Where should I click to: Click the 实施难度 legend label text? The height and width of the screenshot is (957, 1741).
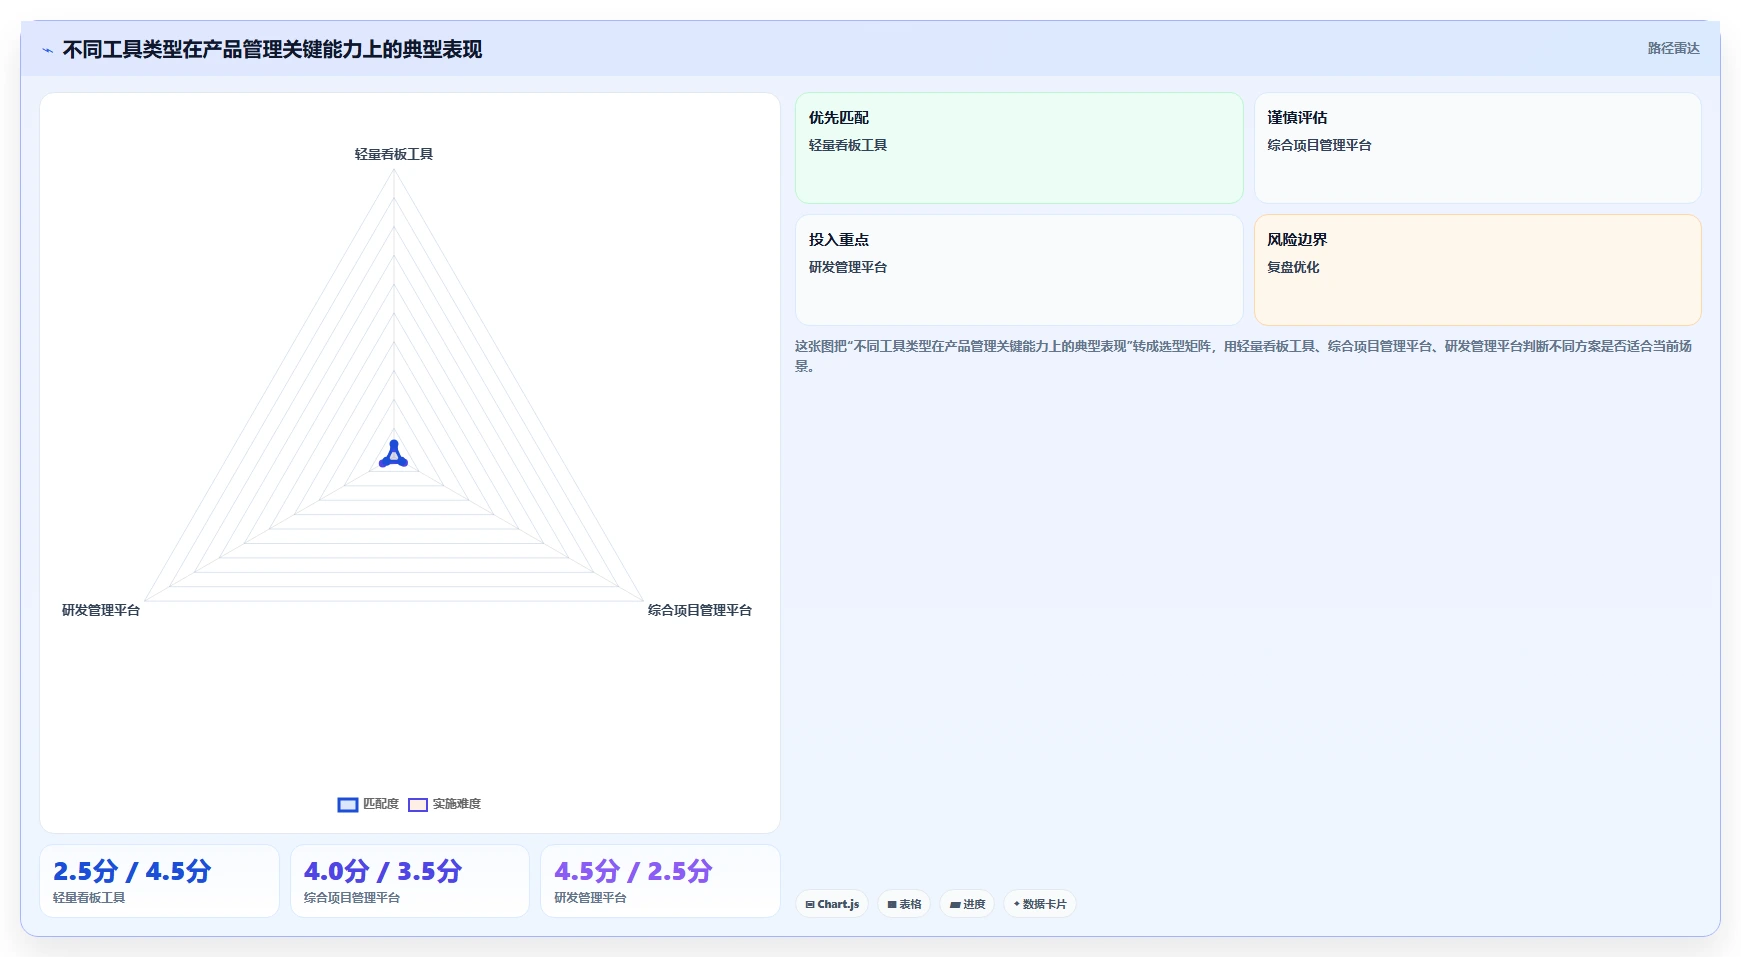click(x=457, y=804)
